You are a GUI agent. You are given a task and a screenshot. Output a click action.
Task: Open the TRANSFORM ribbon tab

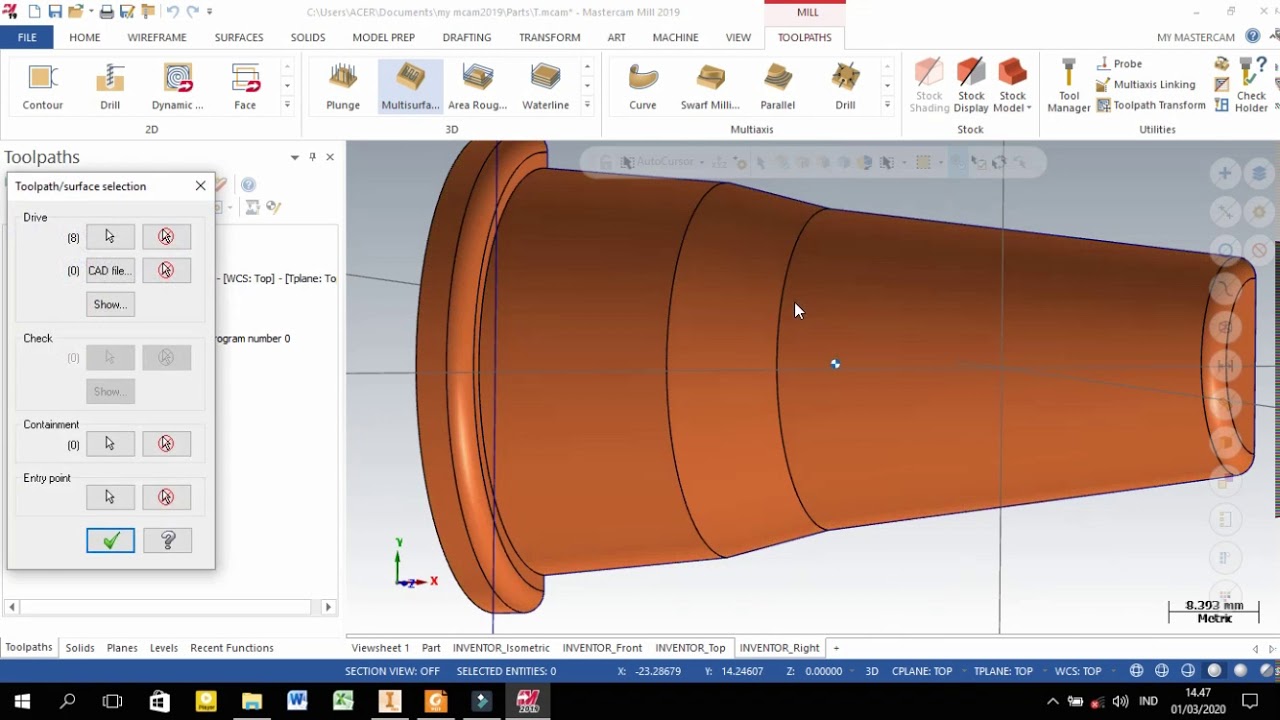(549, 37)
